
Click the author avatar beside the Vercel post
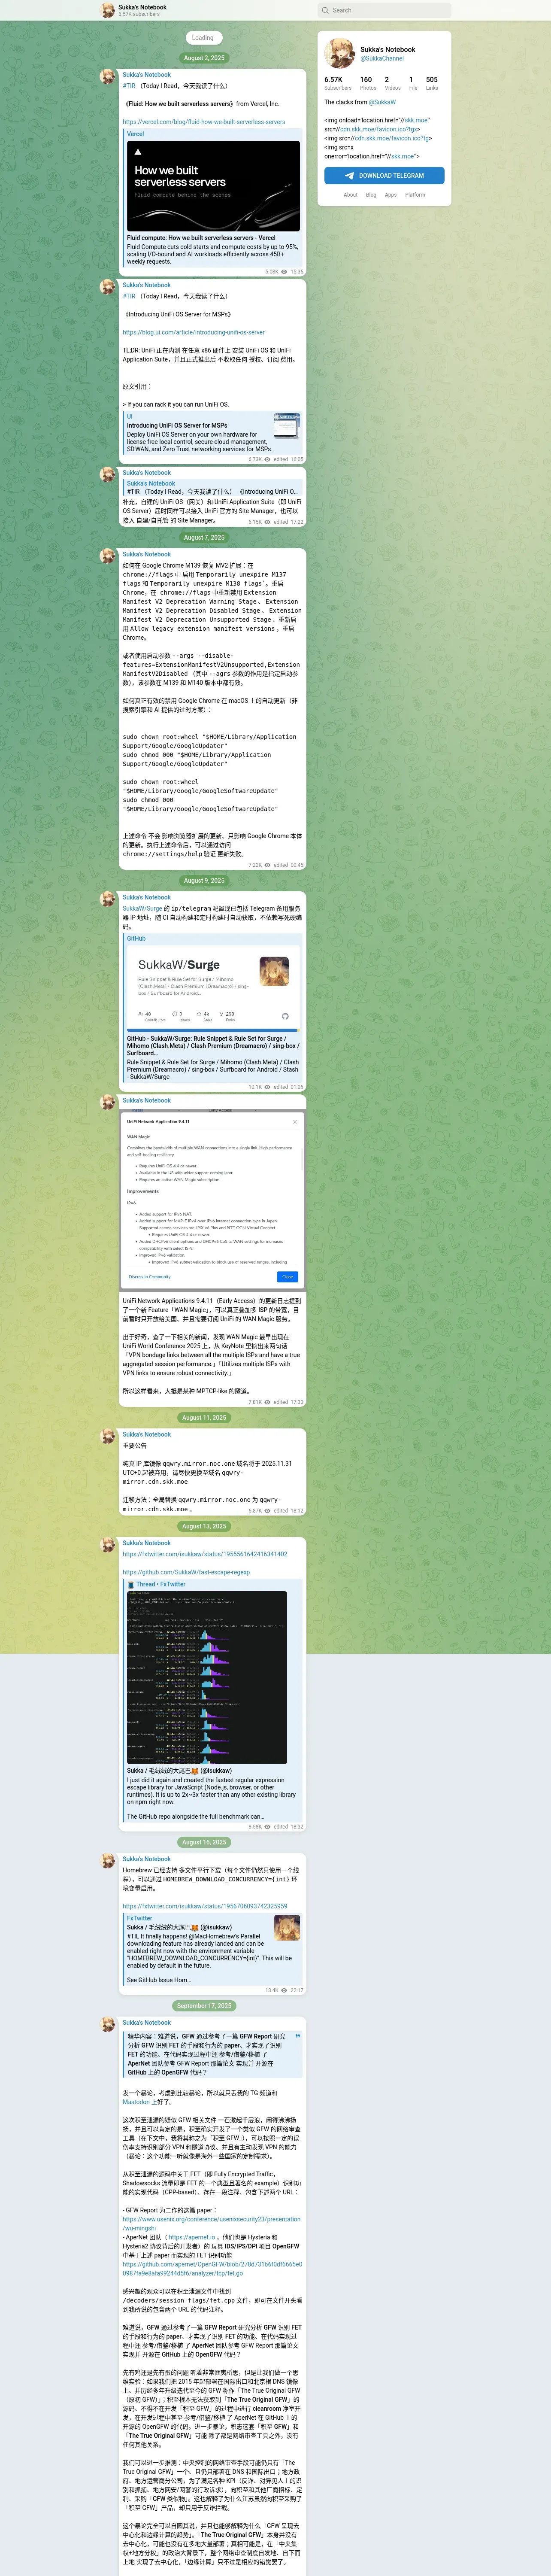[x=108, y=76]
